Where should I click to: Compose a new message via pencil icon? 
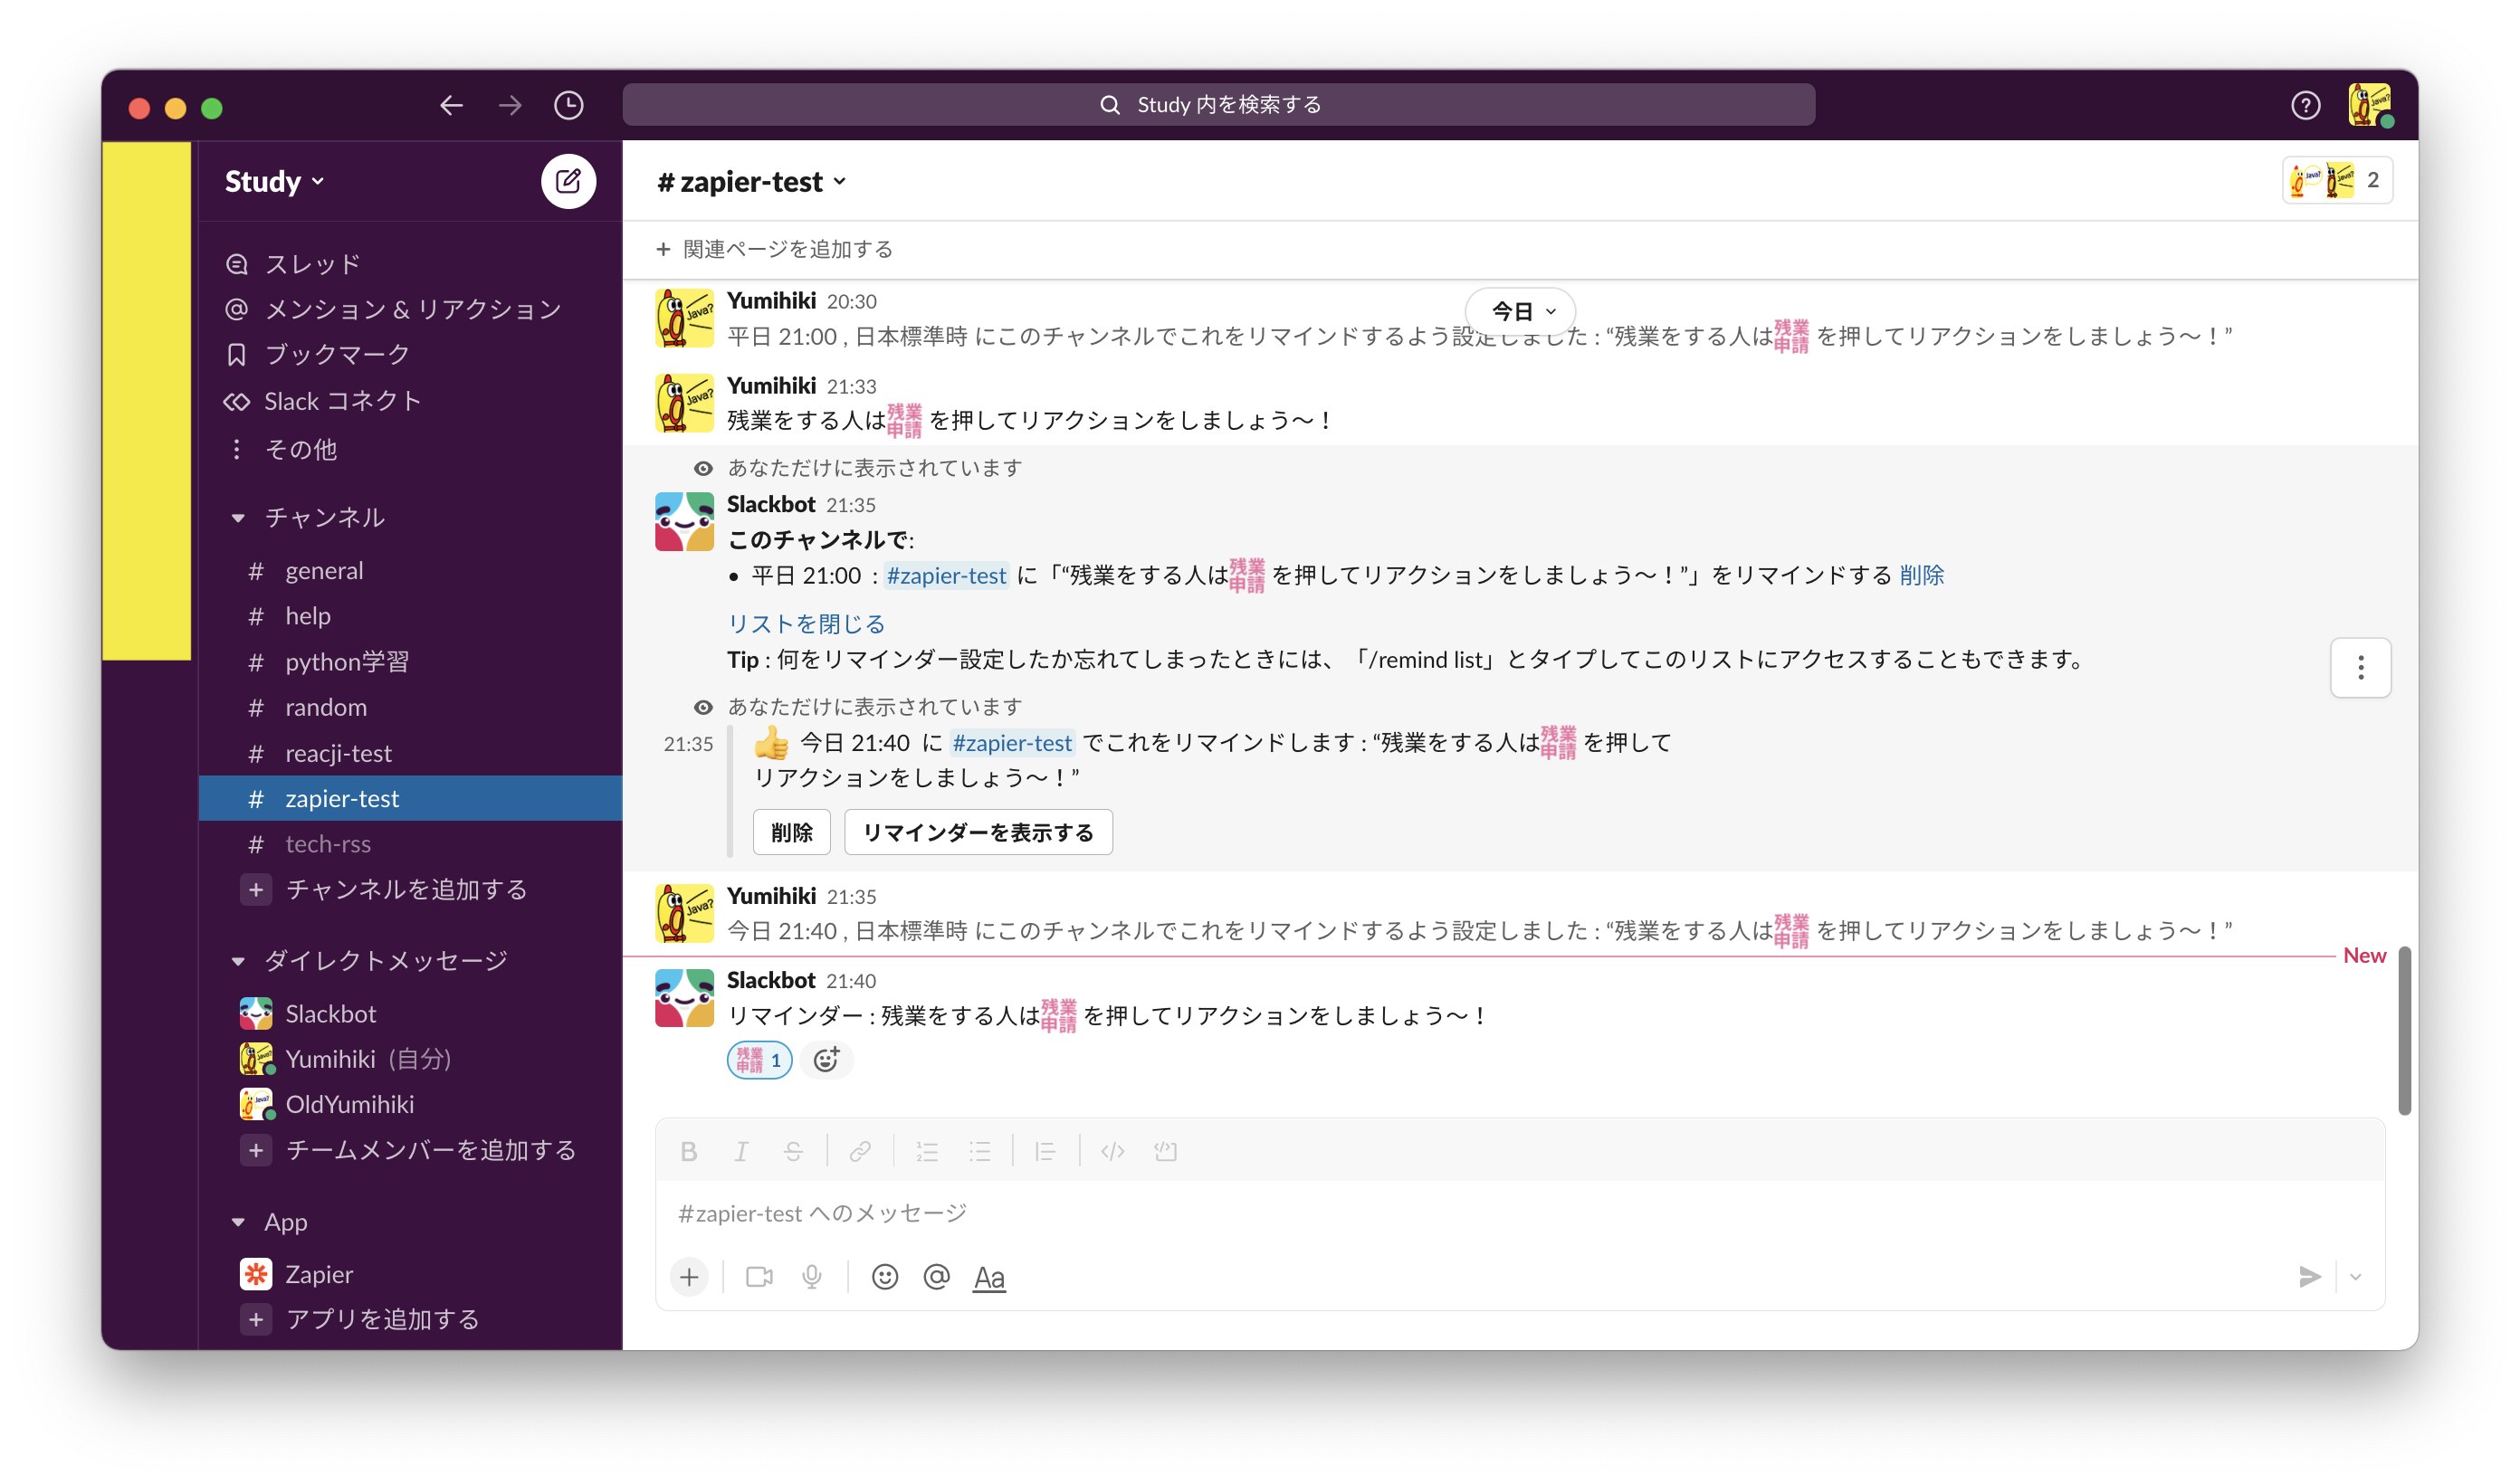pos(568,181)
